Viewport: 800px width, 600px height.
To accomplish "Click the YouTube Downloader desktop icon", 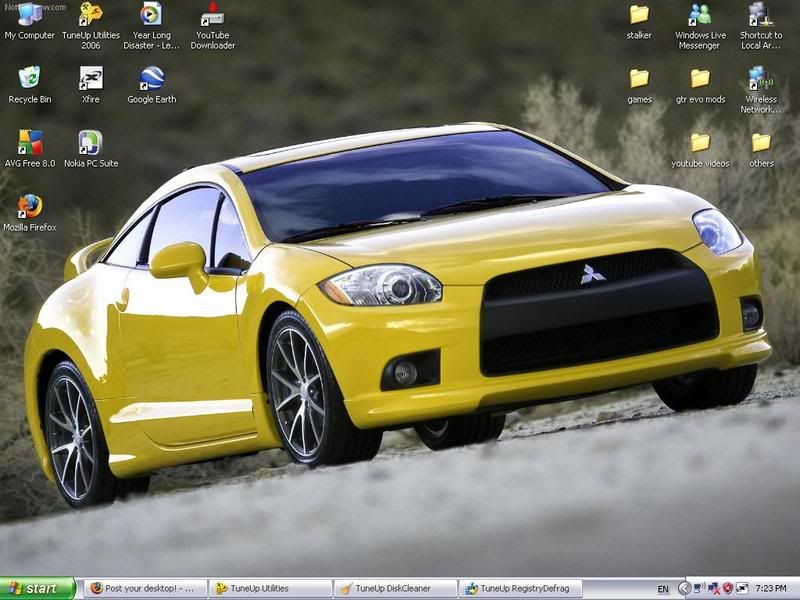I will tap(212, 15).
